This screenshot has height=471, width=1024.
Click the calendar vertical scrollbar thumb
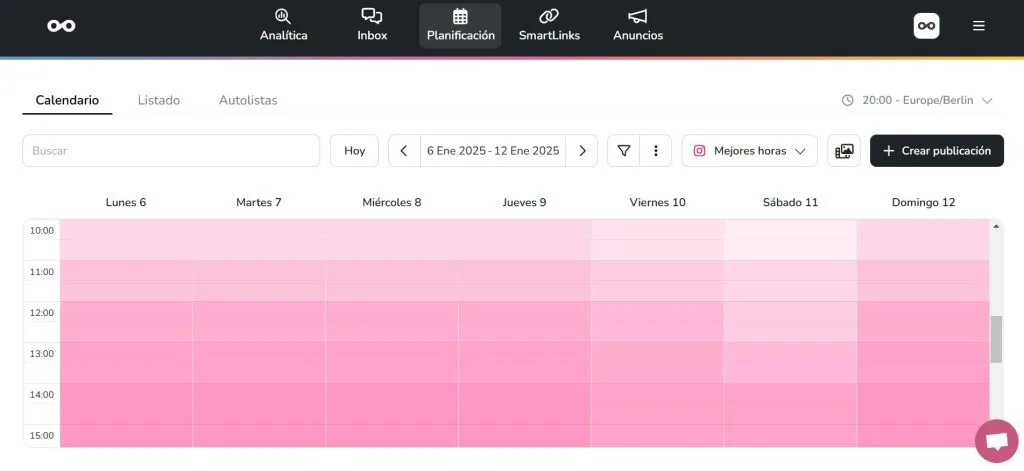click(996, 339)
